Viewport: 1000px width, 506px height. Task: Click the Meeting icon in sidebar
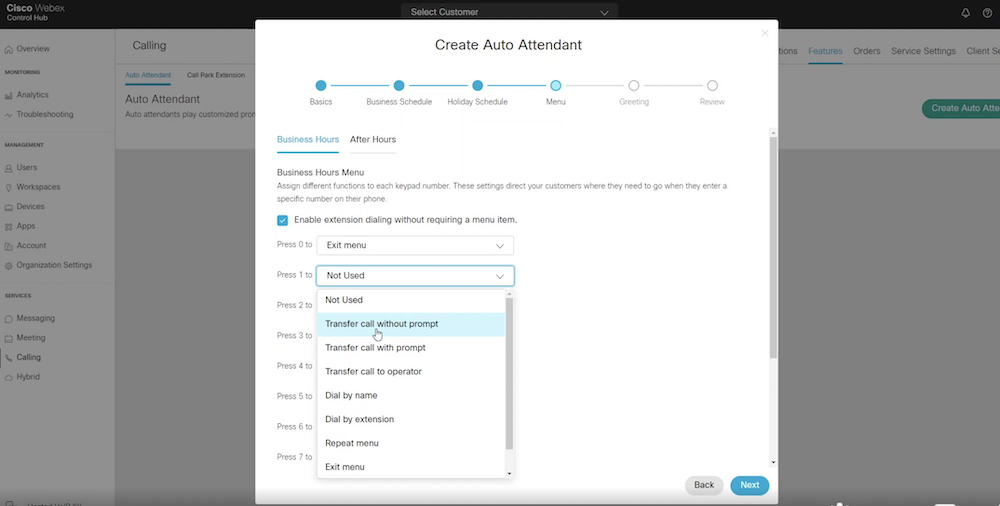(x=9, y=338)
